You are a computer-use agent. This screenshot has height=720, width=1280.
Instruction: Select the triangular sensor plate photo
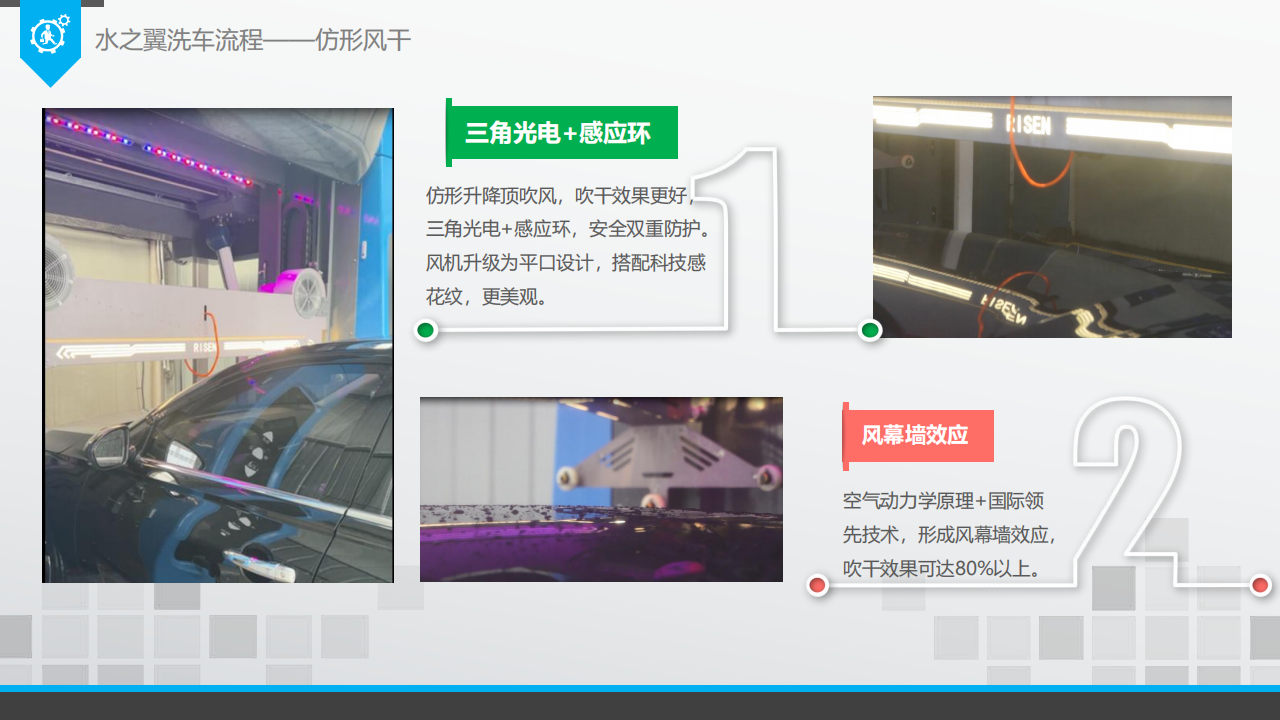click(601, 489)
